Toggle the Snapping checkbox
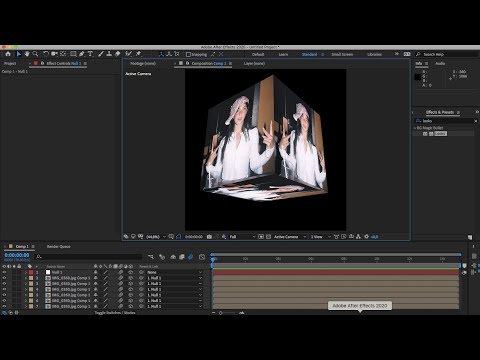Viewport: 480px width, 360px height. coord(188,54)
